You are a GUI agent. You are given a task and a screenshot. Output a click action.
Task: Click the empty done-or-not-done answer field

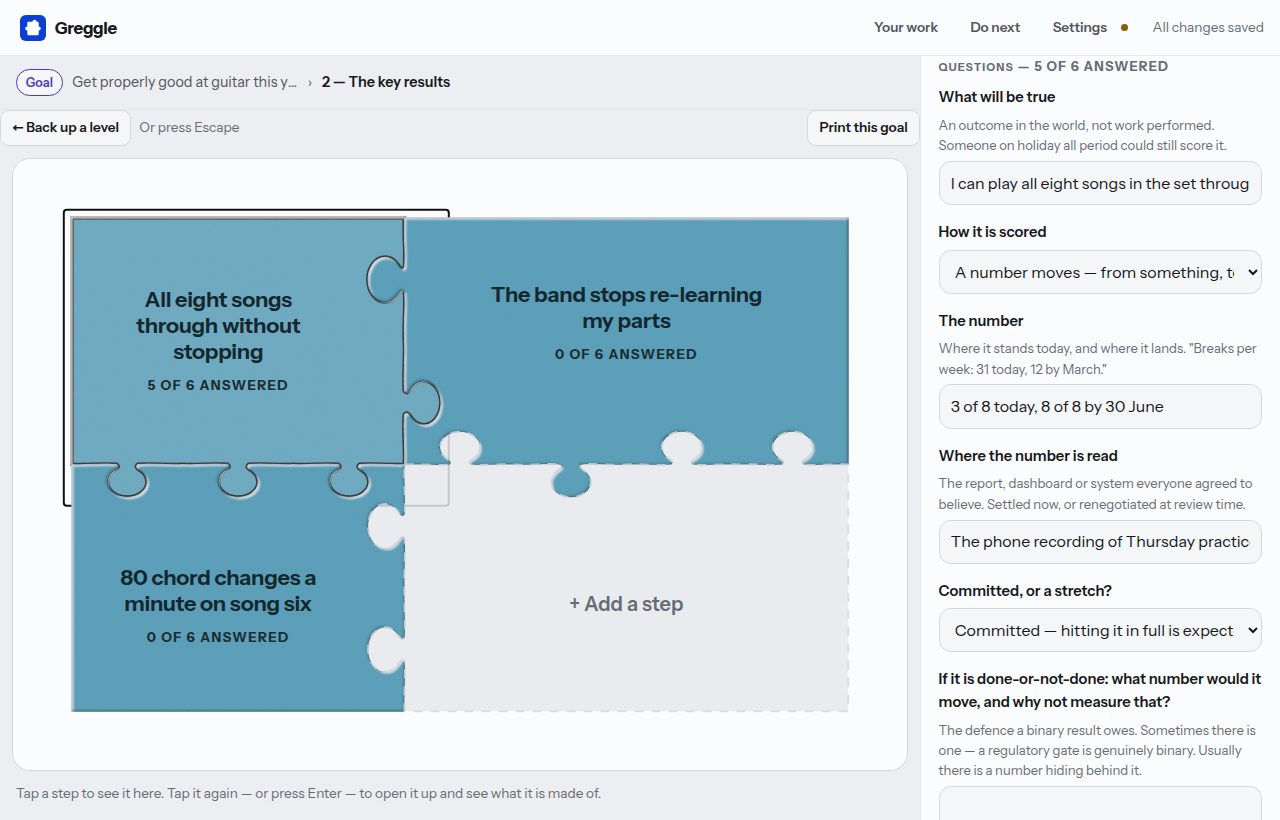point(1100,804)
